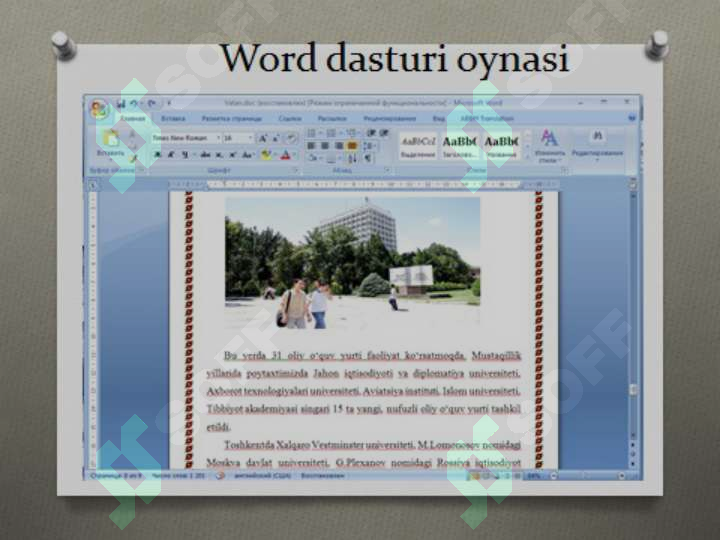Click the Borders icon in paragraph group
The image size is (720, 540).
click(332, 158)
